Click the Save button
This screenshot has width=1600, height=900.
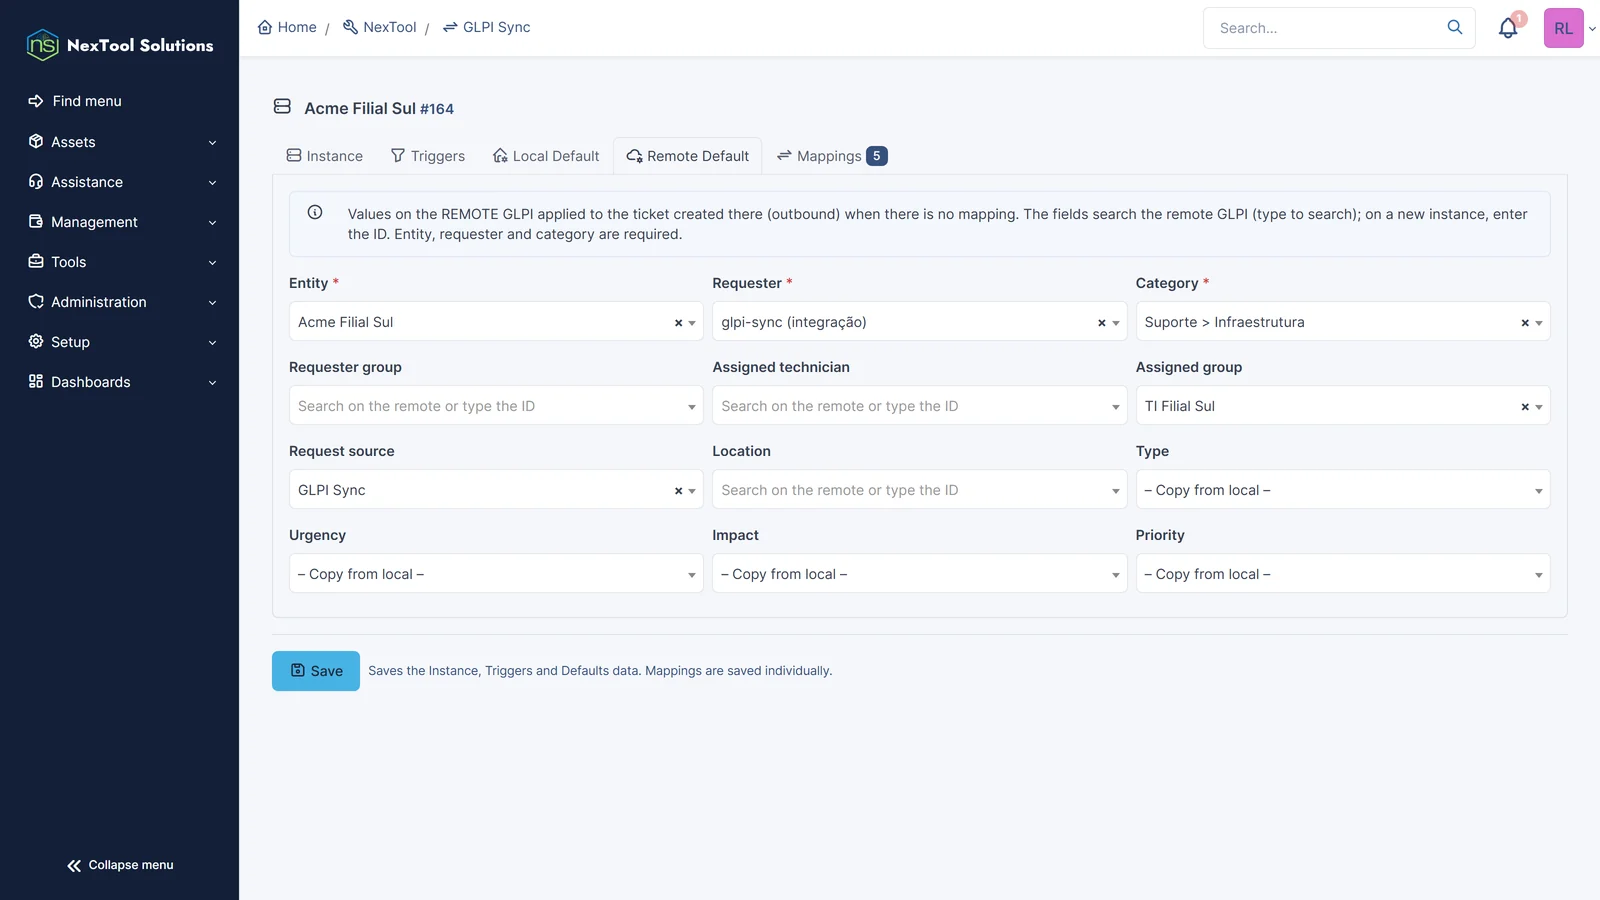316,671
